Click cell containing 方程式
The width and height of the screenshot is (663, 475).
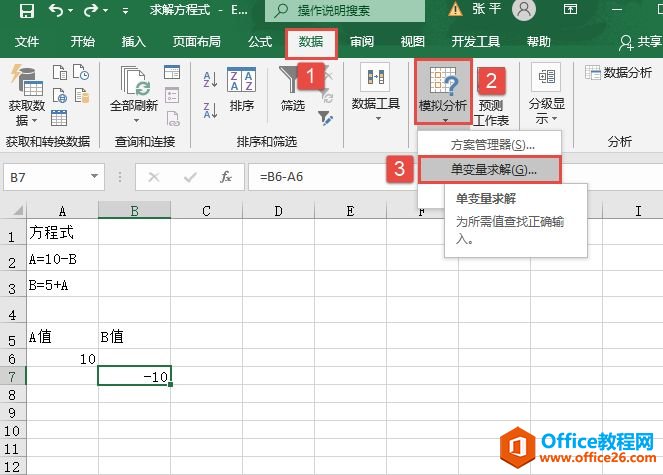[62, 232]
